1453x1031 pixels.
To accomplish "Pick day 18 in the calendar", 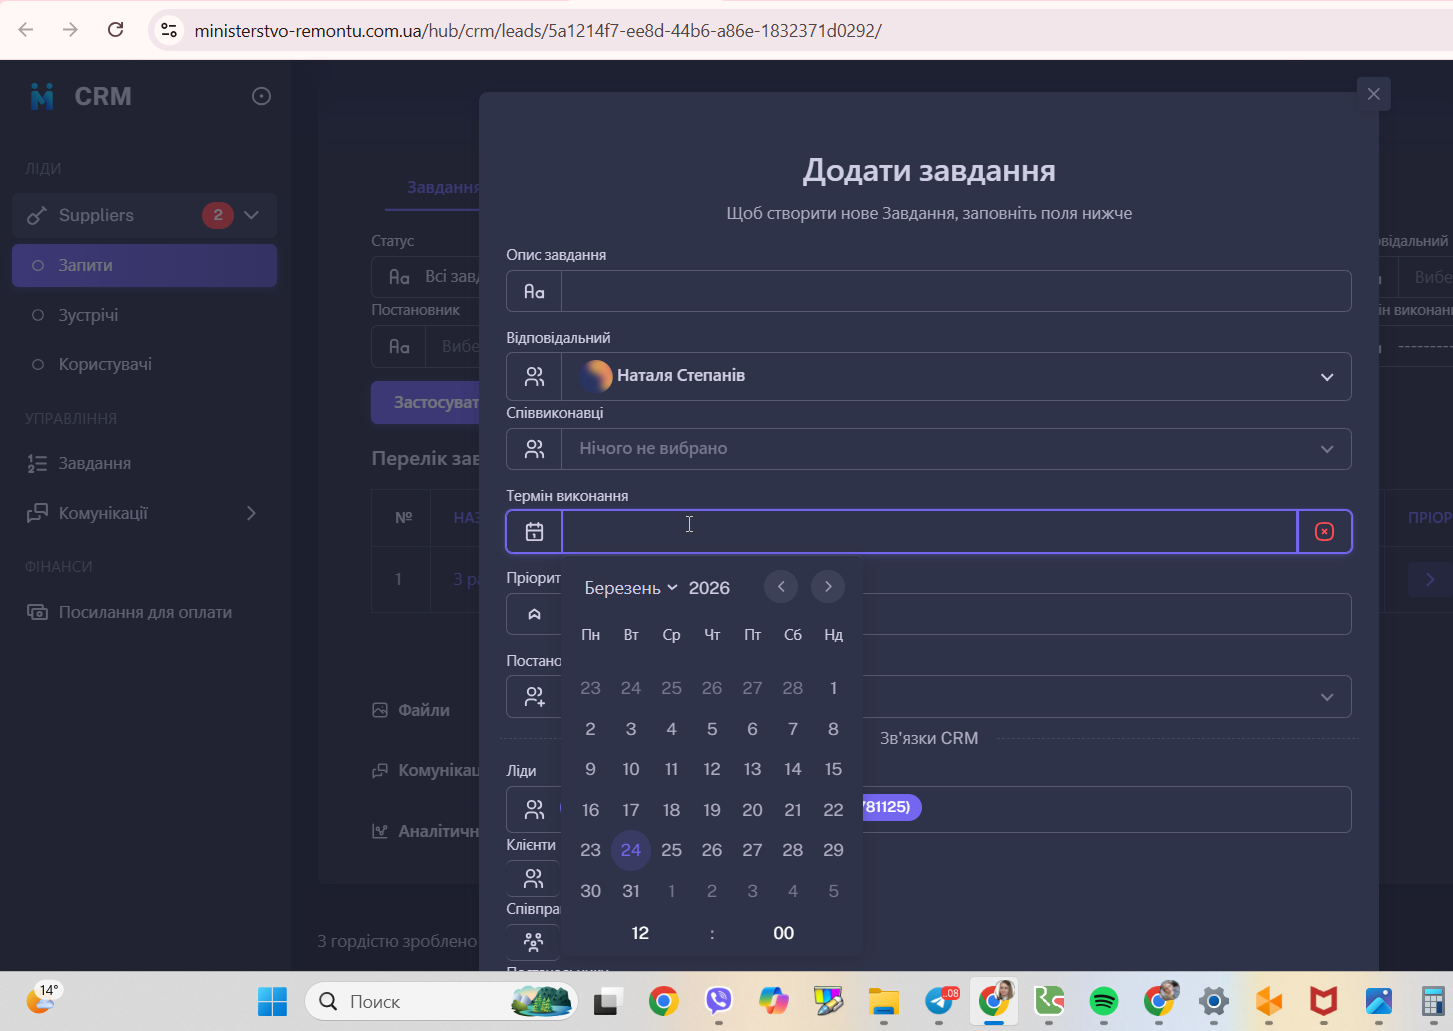I will (671, 810).
